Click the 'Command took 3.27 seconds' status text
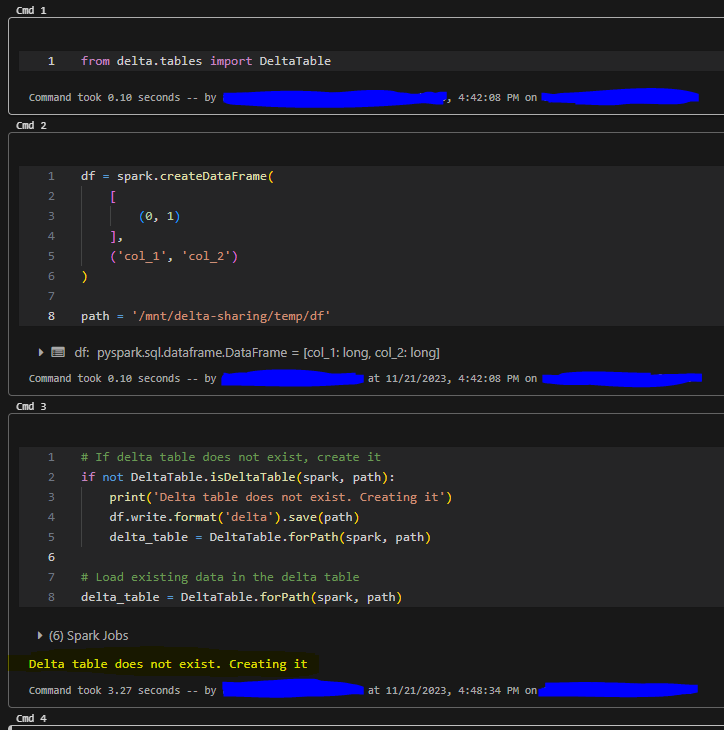 click(x=113, y=690)
